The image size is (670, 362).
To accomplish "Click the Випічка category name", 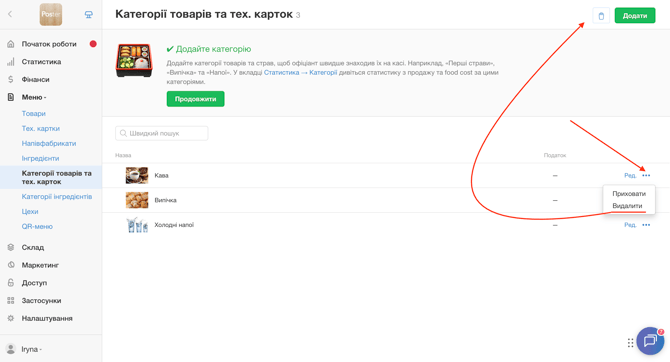I will [165, 200].
